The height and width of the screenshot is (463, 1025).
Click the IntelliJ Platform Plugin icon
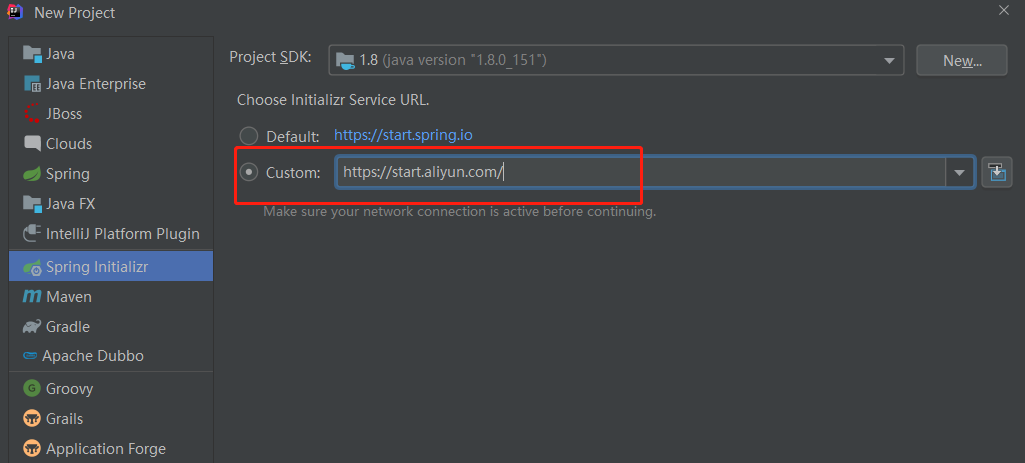[x=32, y=233]
